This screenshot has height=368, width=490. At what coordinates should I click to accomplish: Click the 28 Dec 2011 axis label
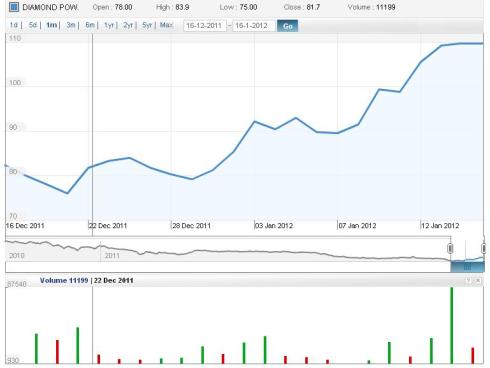point(191,226)
